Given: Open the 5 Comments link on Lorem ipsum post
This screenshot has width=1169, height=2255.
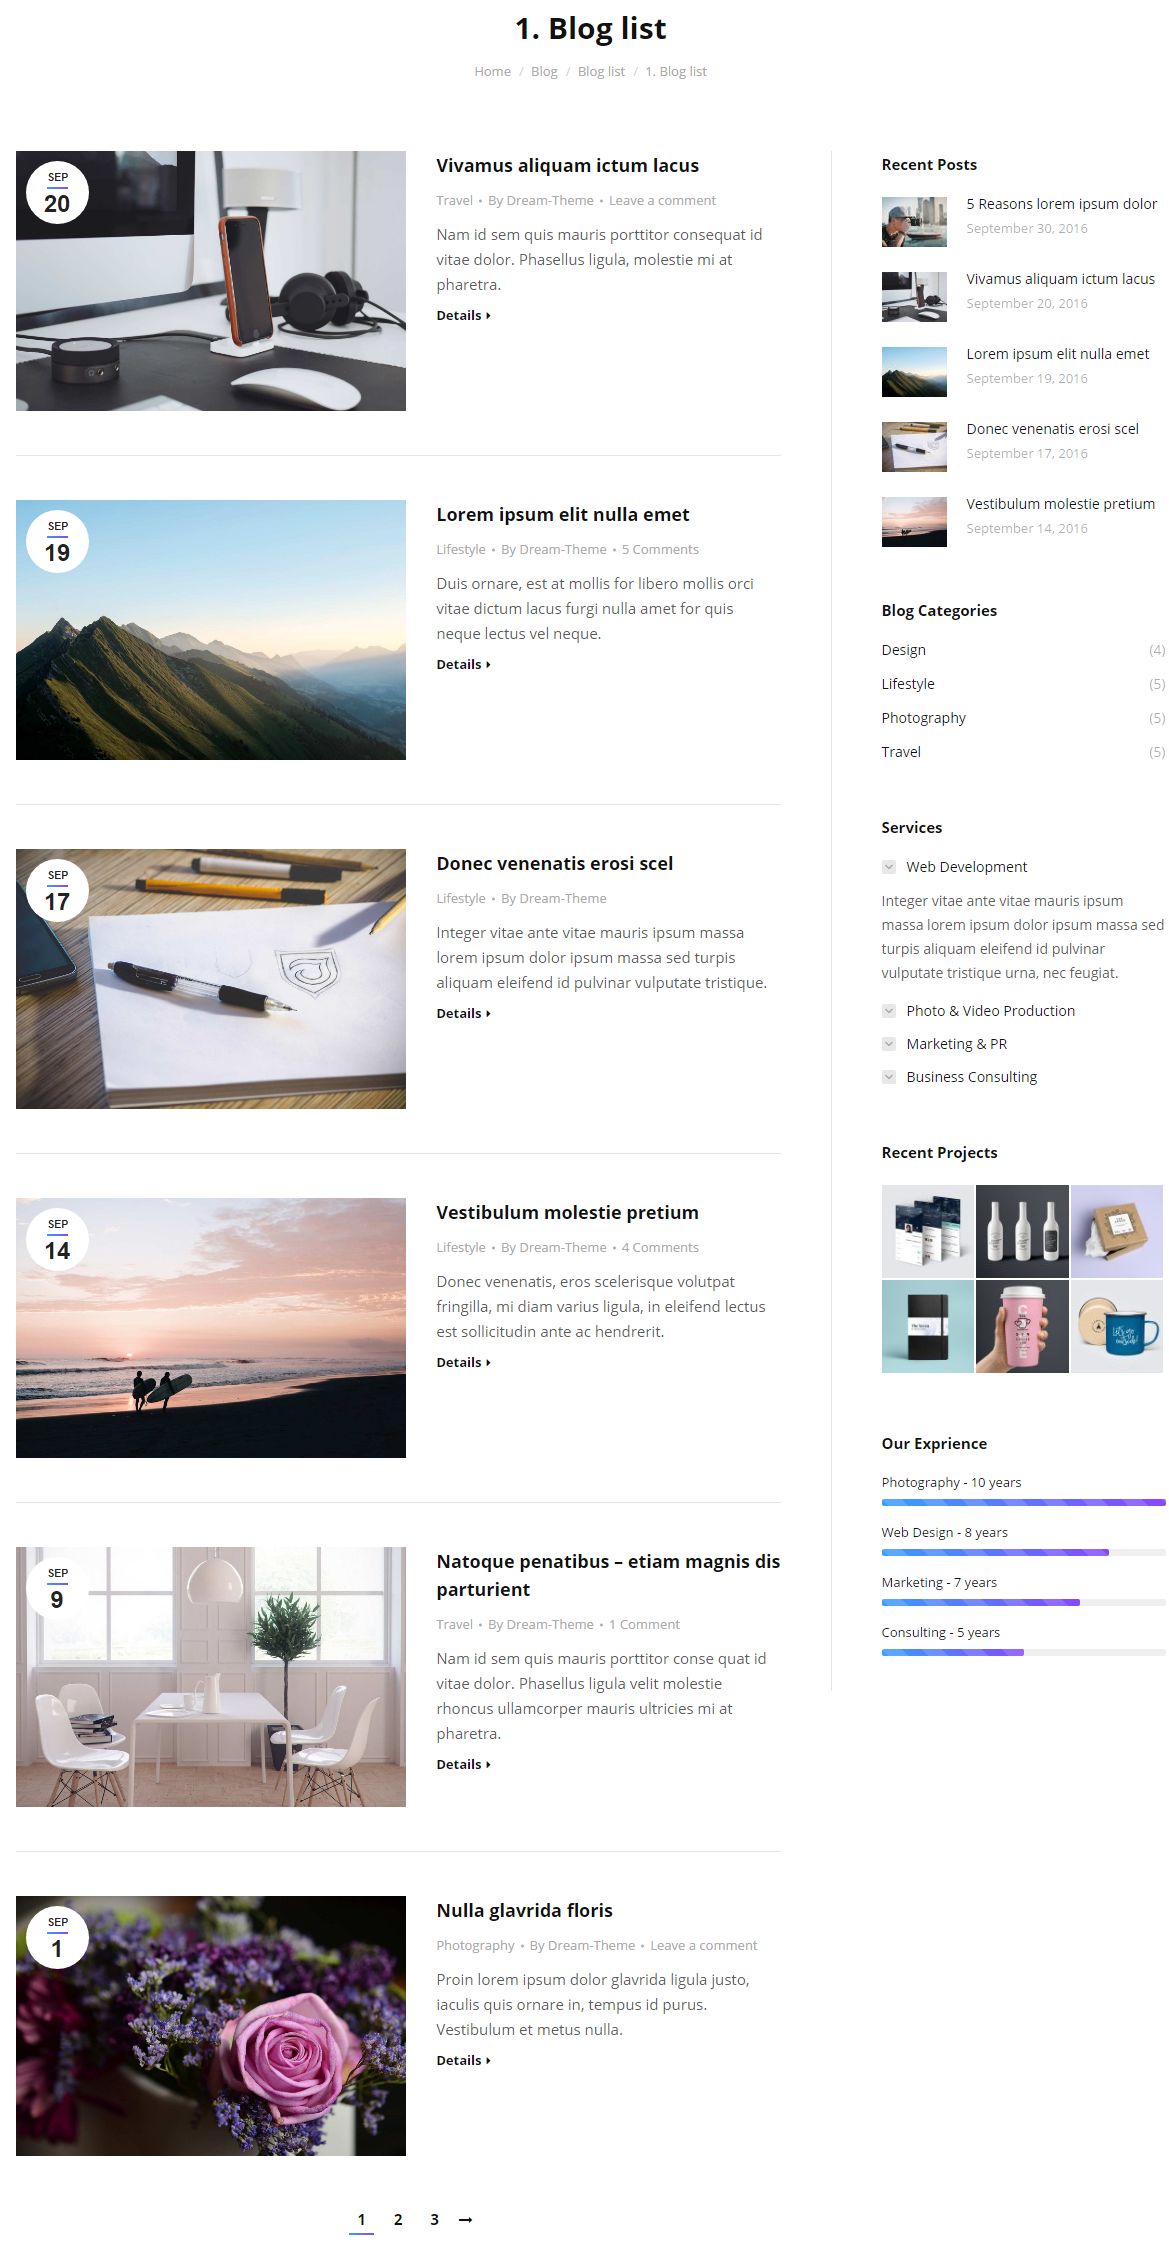Looking at the screenshot, I should point(660,549).
